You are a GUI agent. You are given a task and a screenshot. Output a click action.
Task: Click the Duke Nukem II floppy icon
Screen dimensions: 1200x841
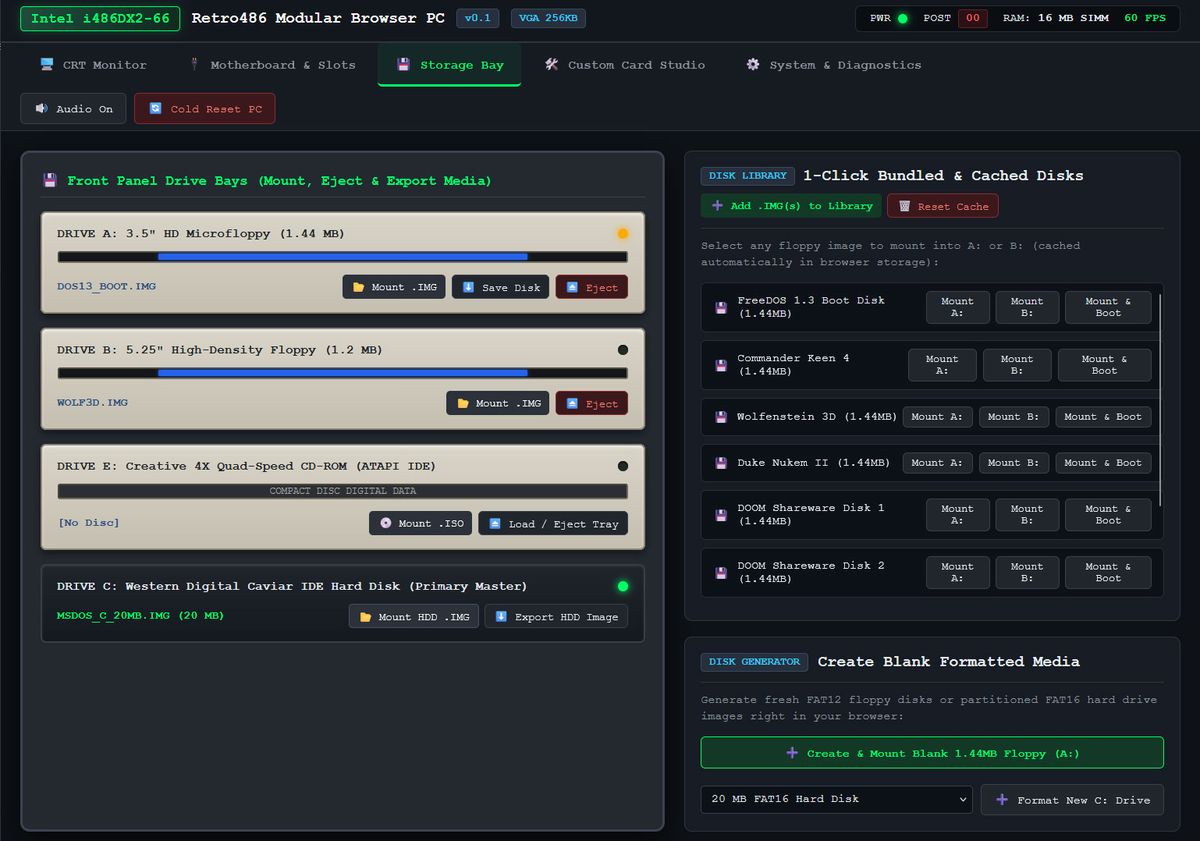(721, 463)
